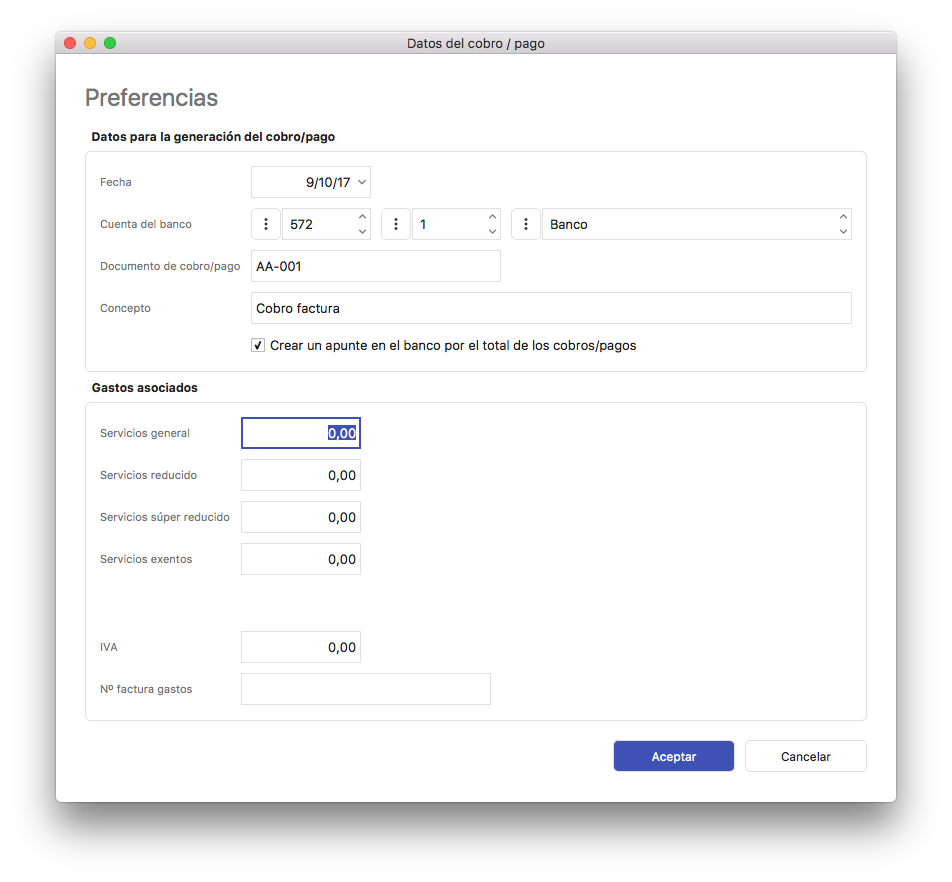Uncheck Crear un apunte en el banco checkbox

pos(258,346)
